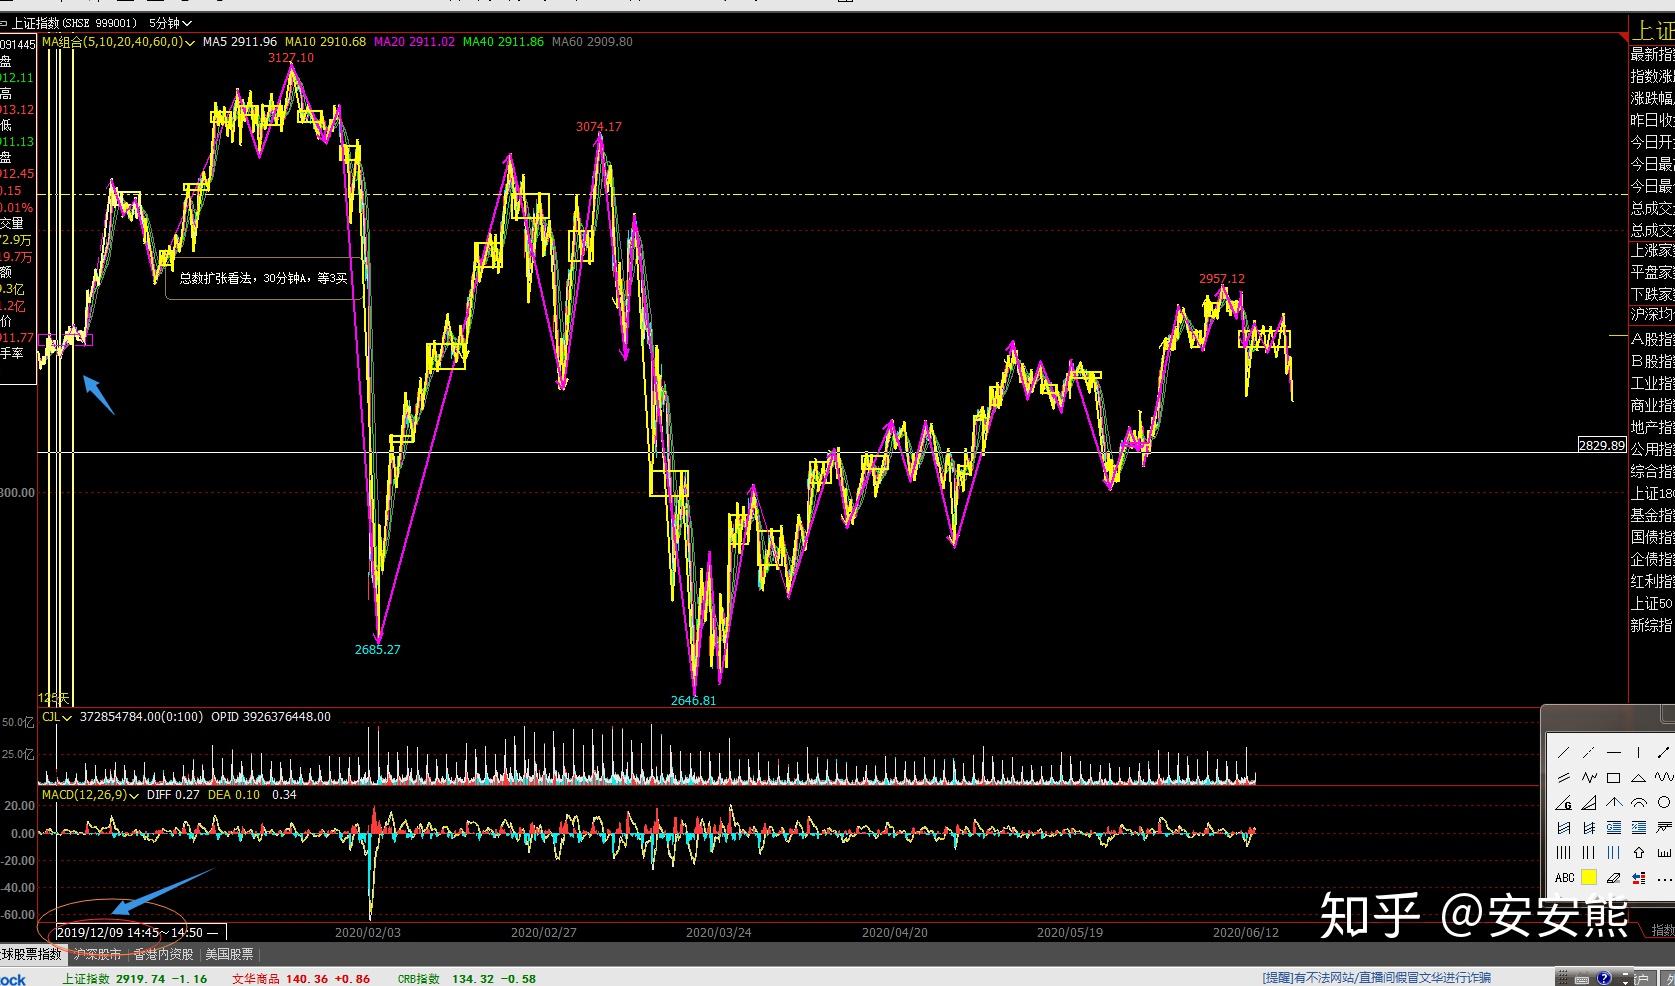Click the 2829.89 price axis label

pyautogui.click(x=1602, y=445)
